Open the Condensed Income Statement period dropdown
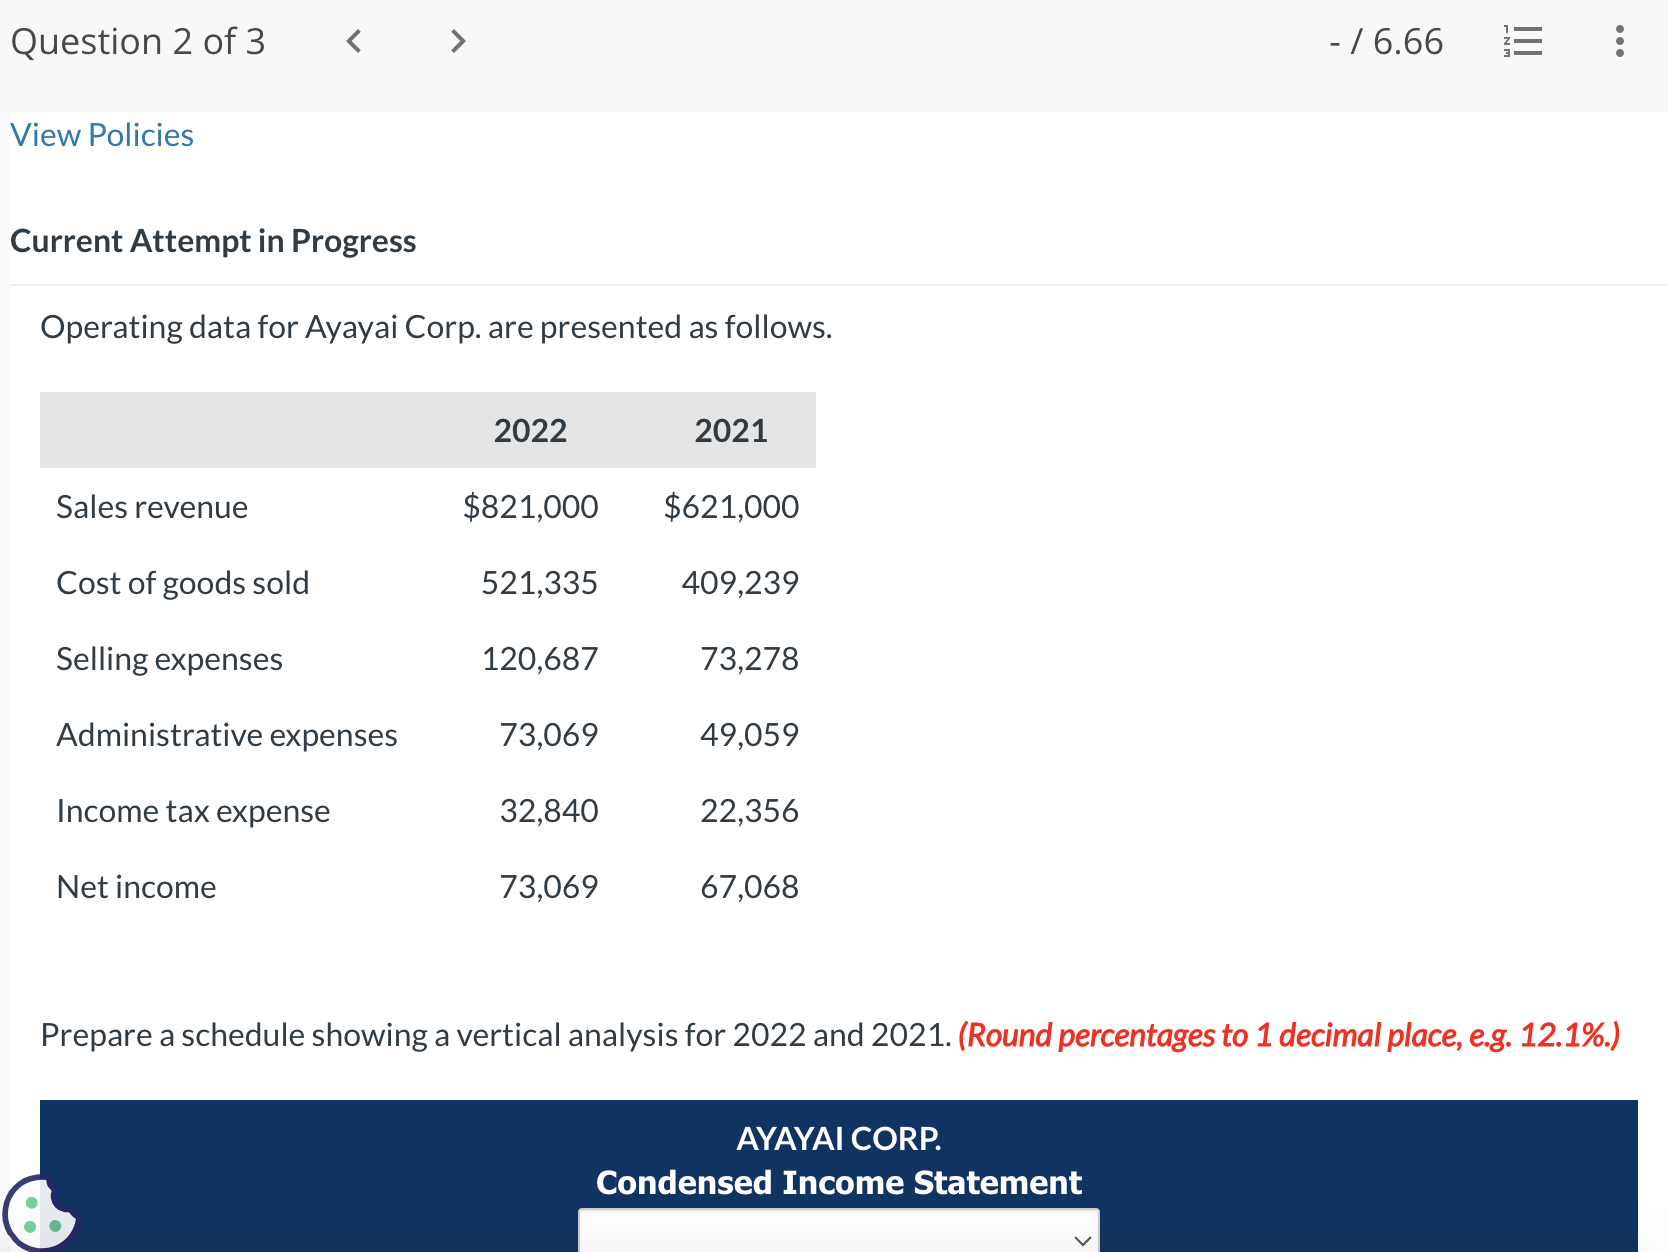Image resolution: width=1668 pixels, height=1252 pixels. 838,1237
